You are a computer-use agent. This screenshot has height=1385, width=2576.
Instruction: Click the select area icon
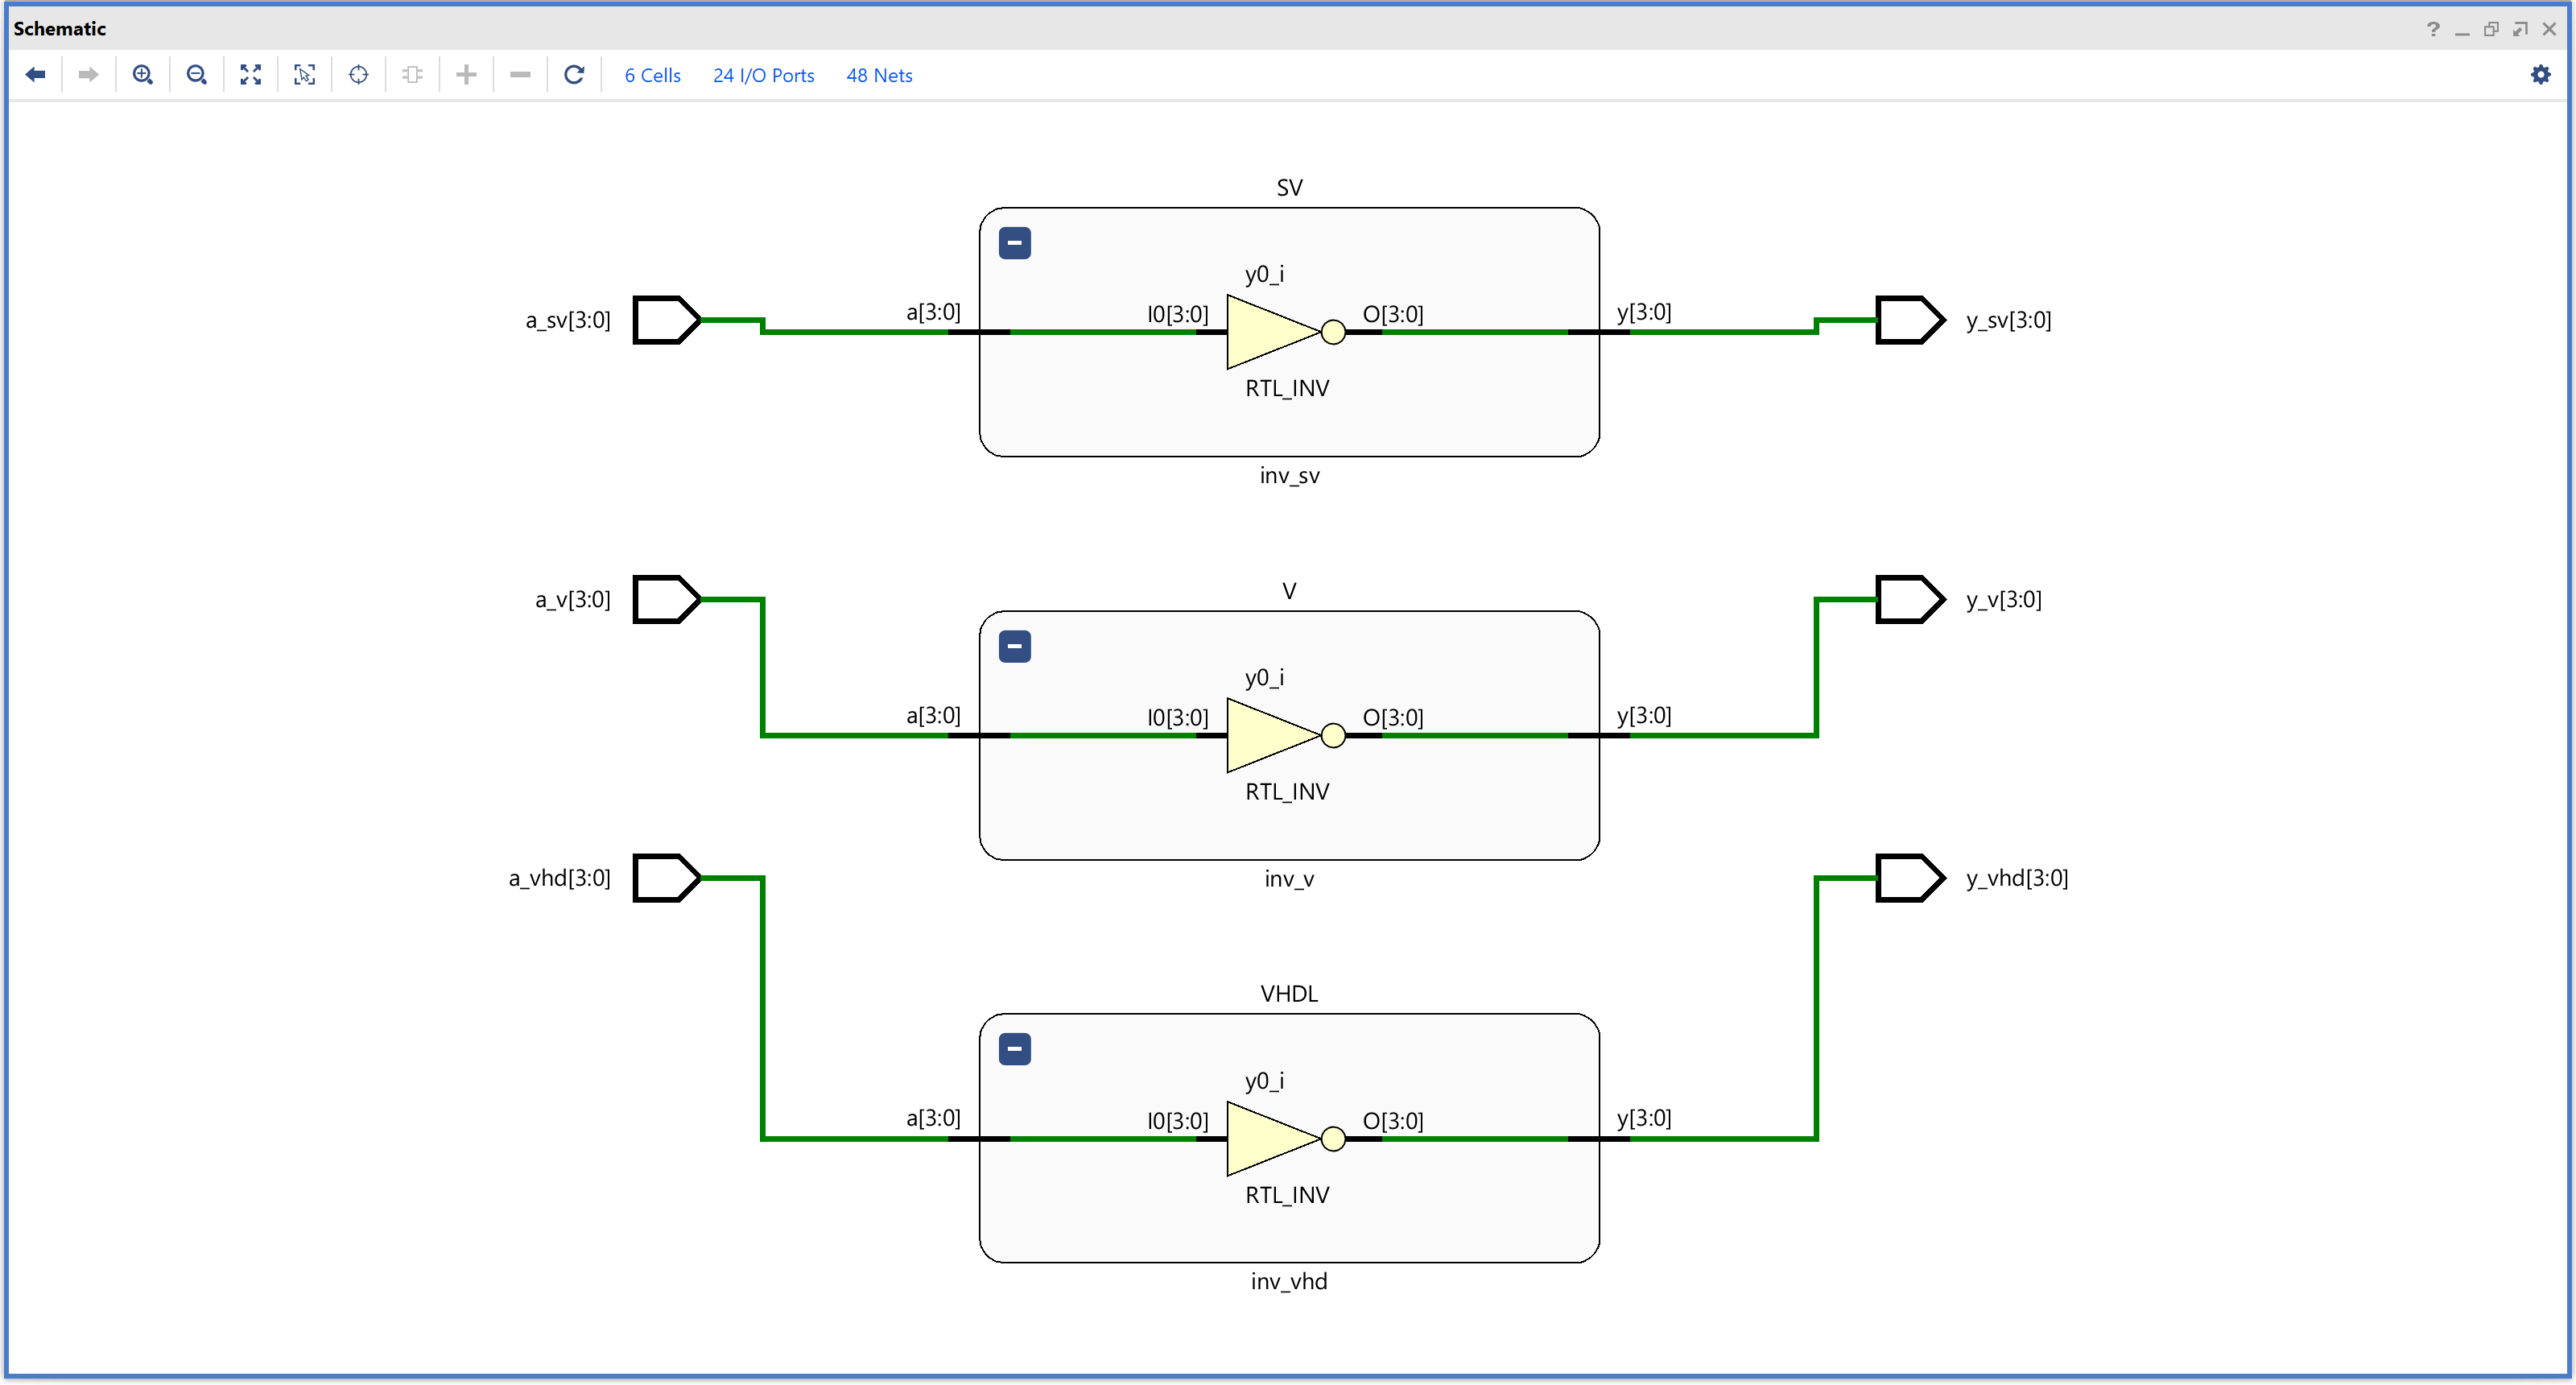click(305, 75)
